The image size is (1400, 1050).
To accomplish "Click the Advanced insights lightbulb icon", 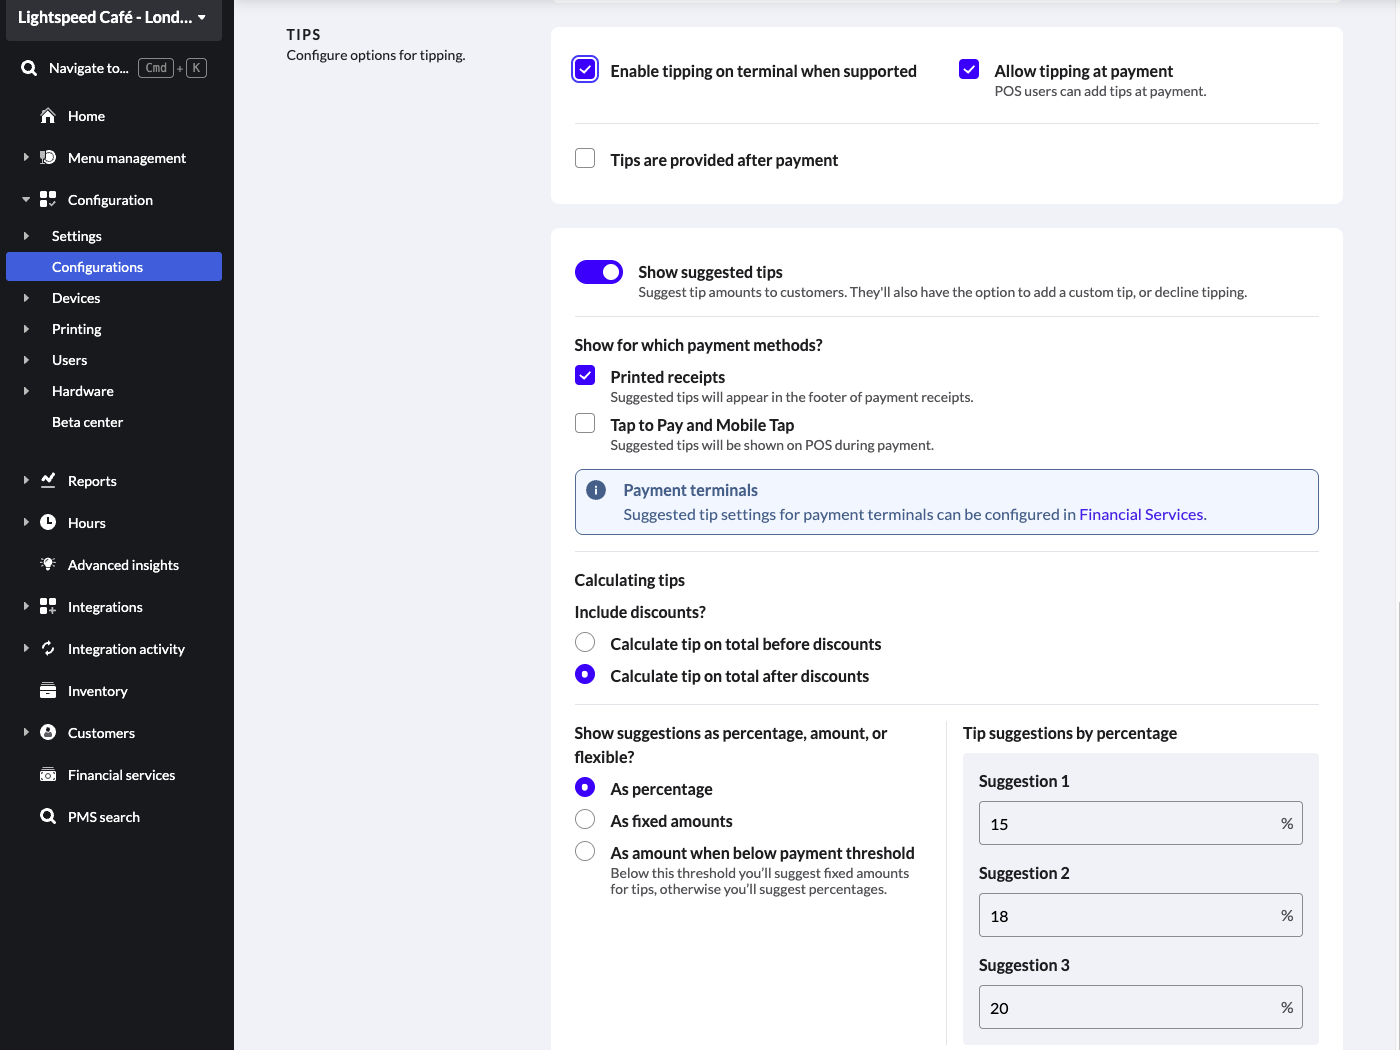I will click(47, 565).
